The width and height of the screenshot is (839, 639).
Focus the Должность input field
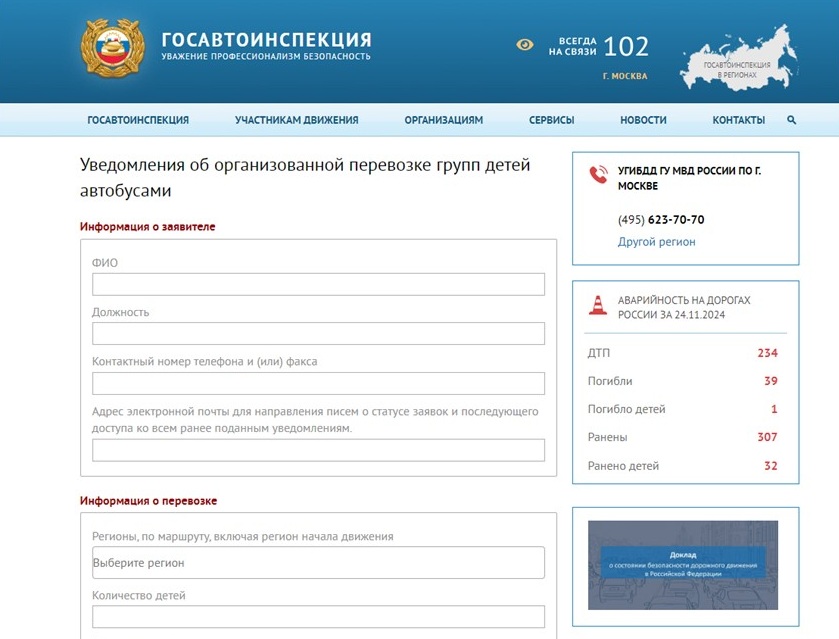pos(318,333)
